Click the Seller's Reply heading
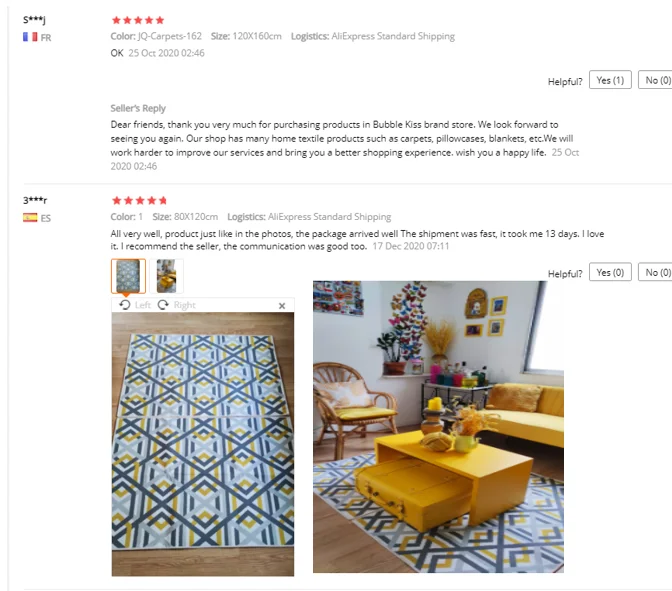 [x=138, y=108]
